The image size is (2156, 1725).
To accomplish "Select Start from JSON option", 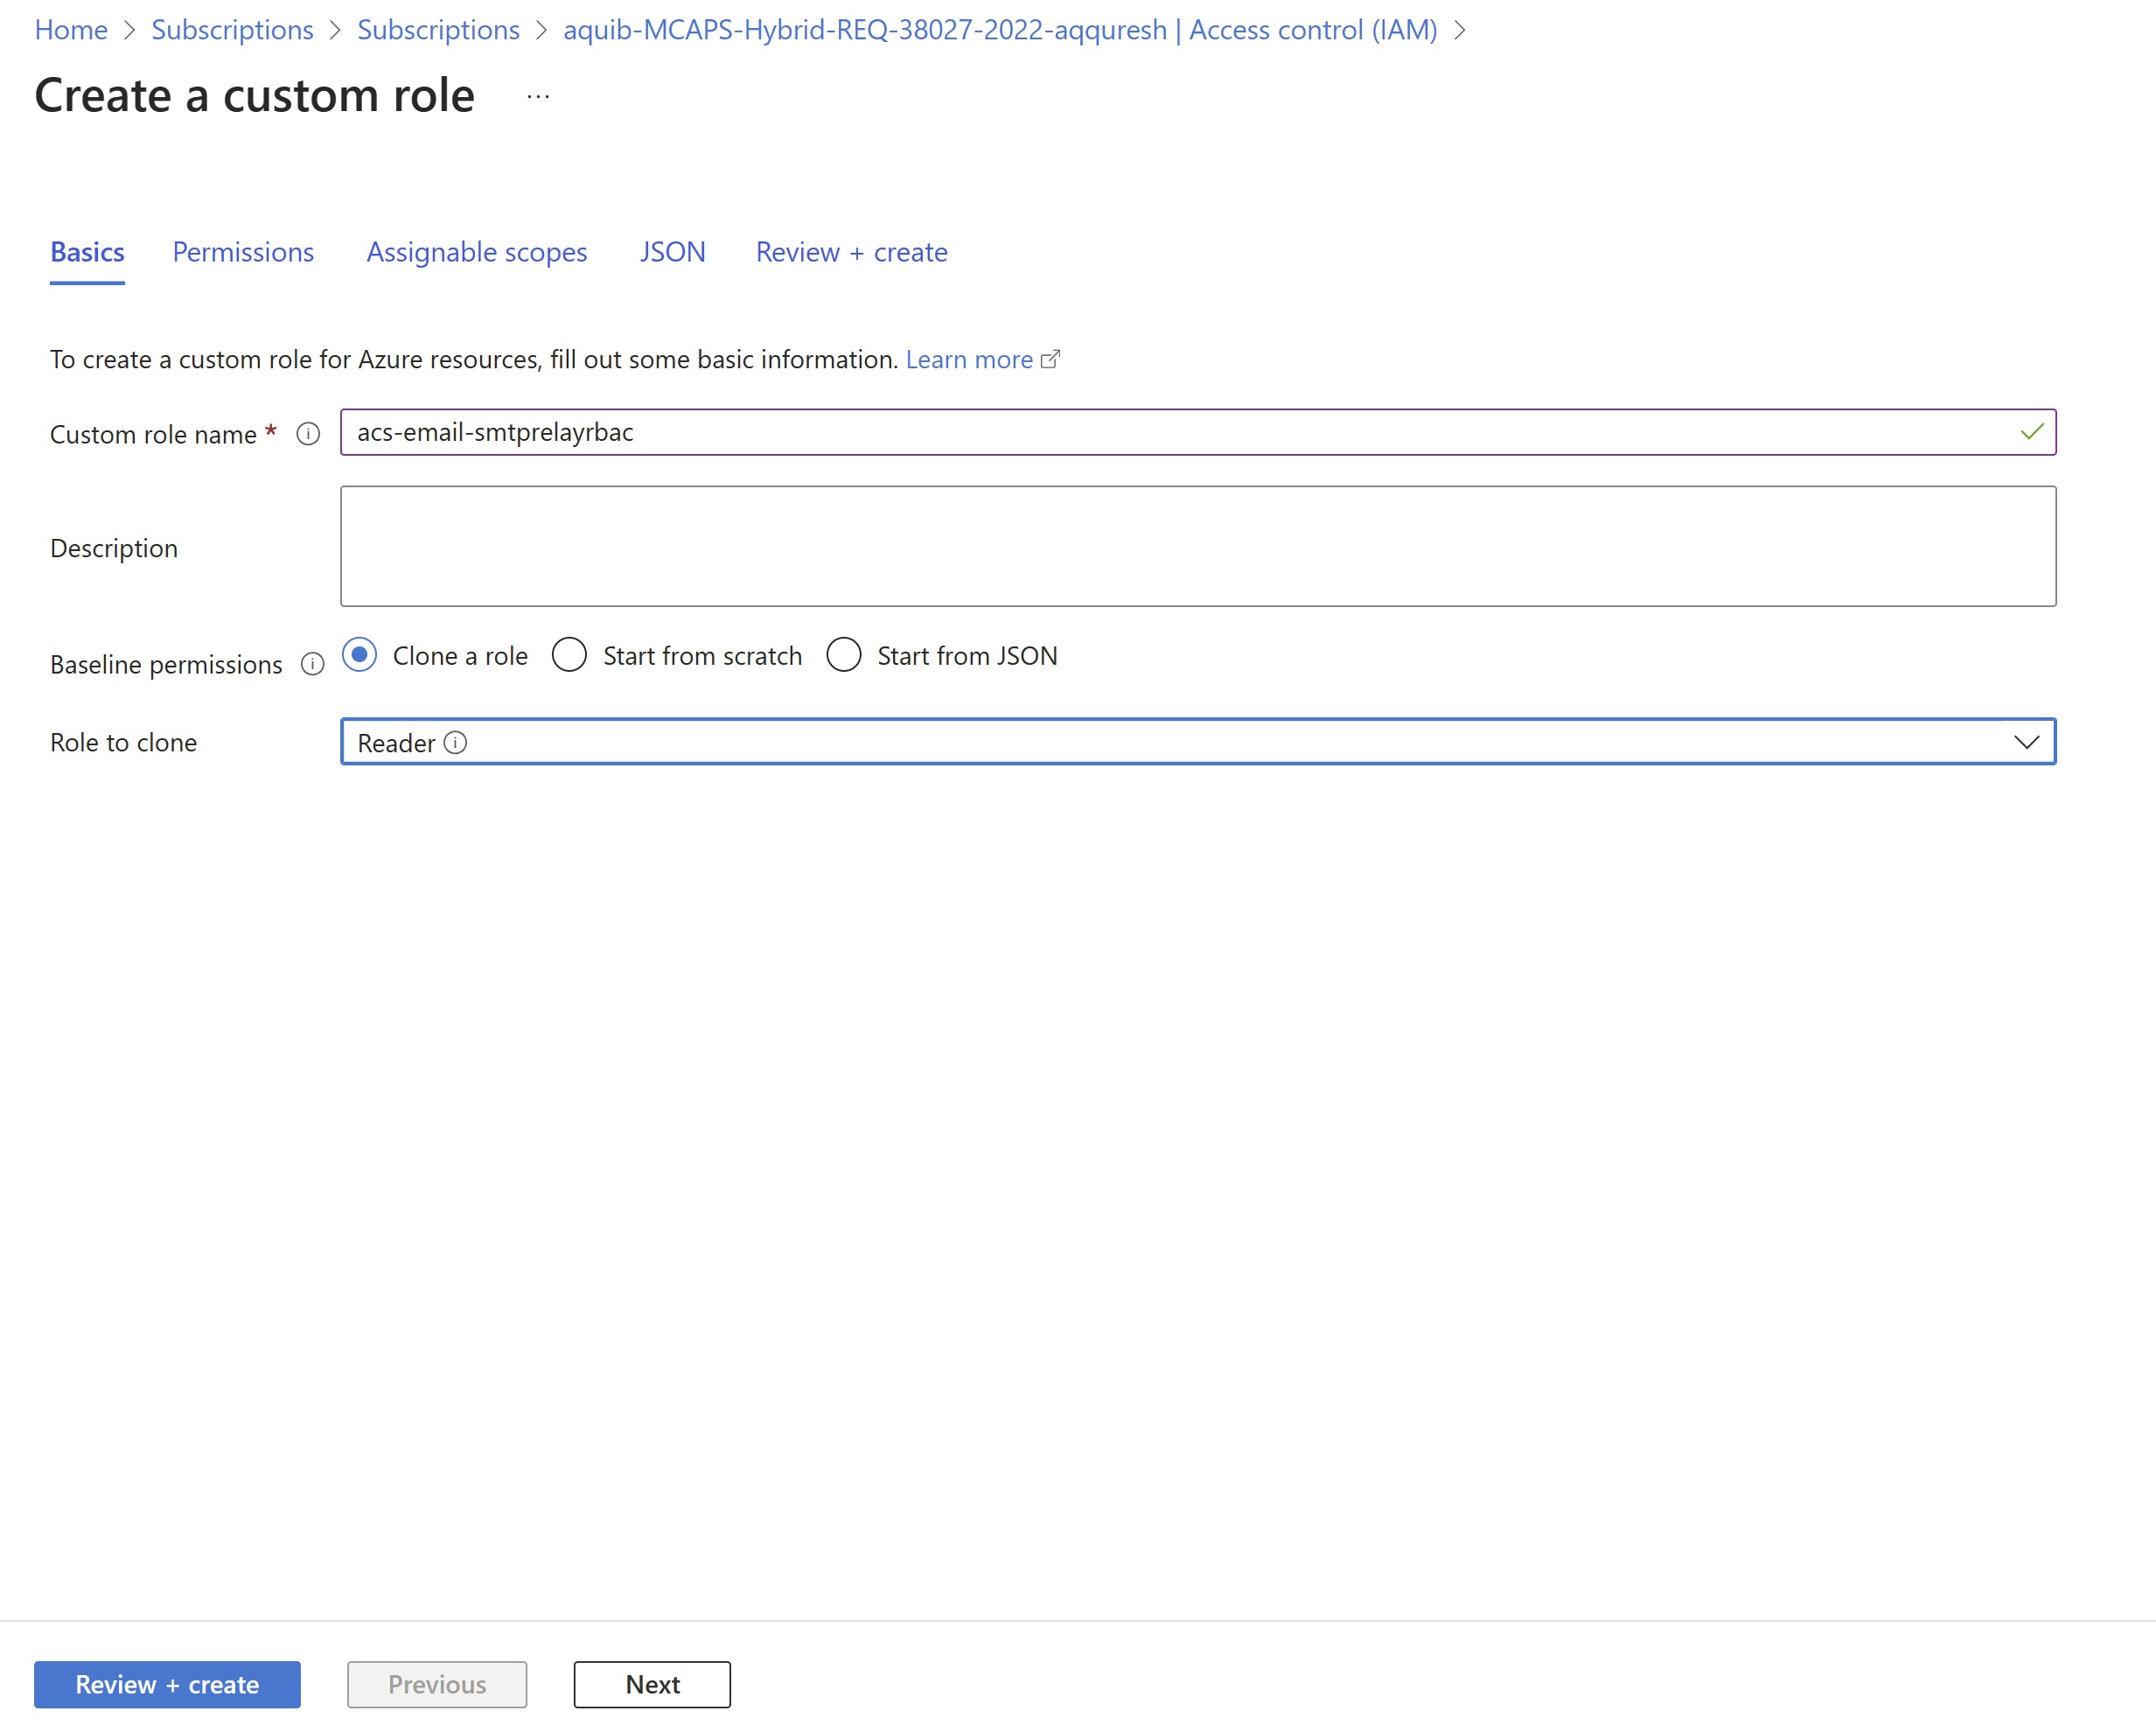I will coord(843,655).
